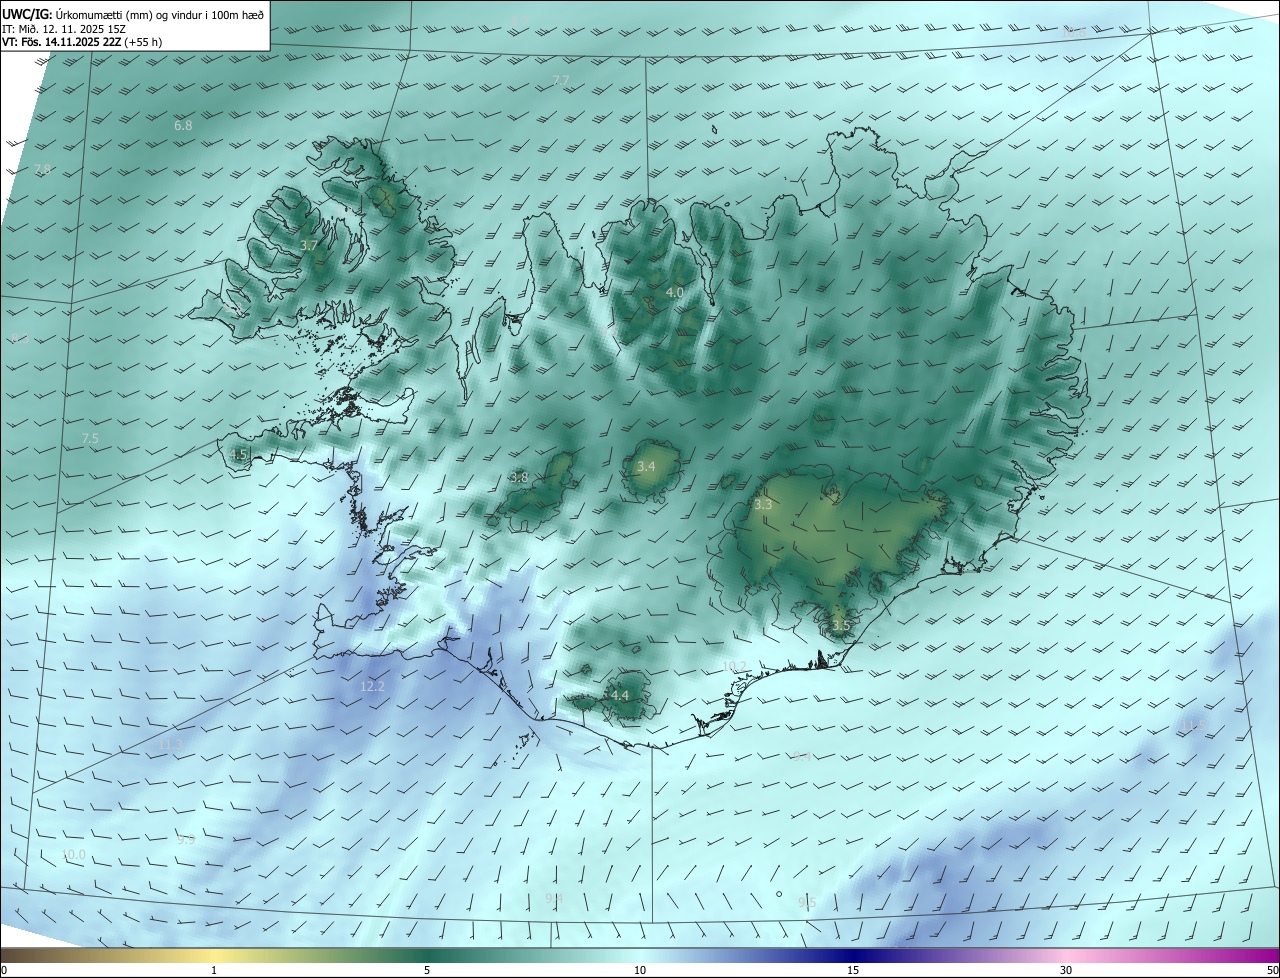This screenshot has width=1280, height=978.
Task: Click the 12.2 value label
Action: point(372,686)
